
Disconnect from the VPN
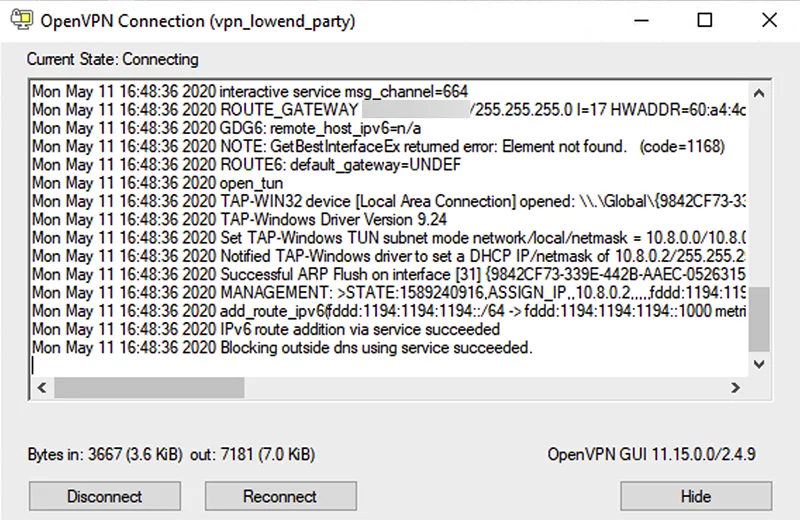click(x=105, y=496)
